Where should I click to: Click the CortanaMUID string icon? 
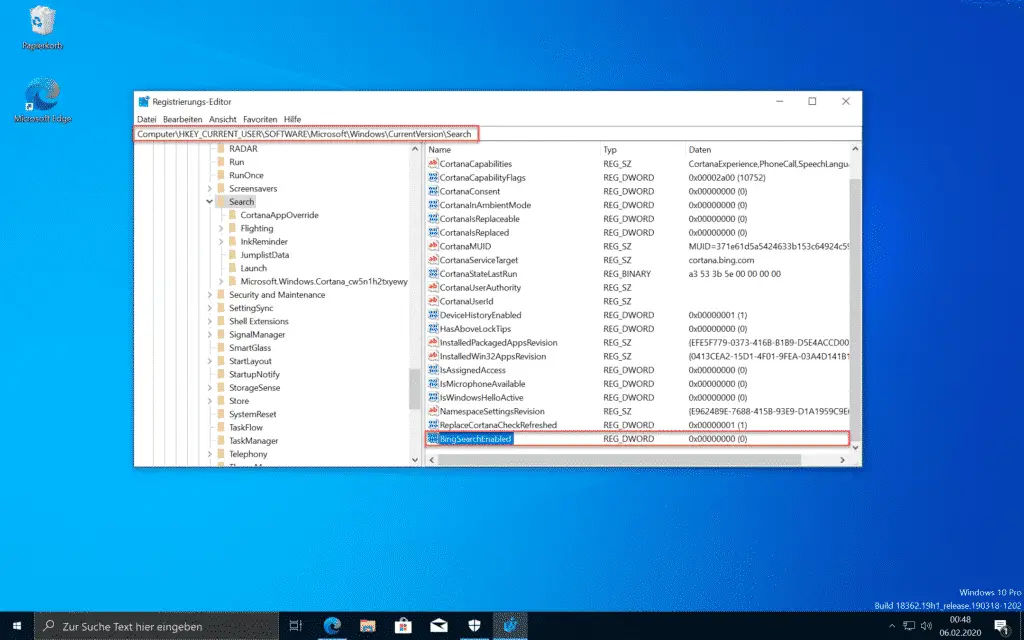(433, 246)
